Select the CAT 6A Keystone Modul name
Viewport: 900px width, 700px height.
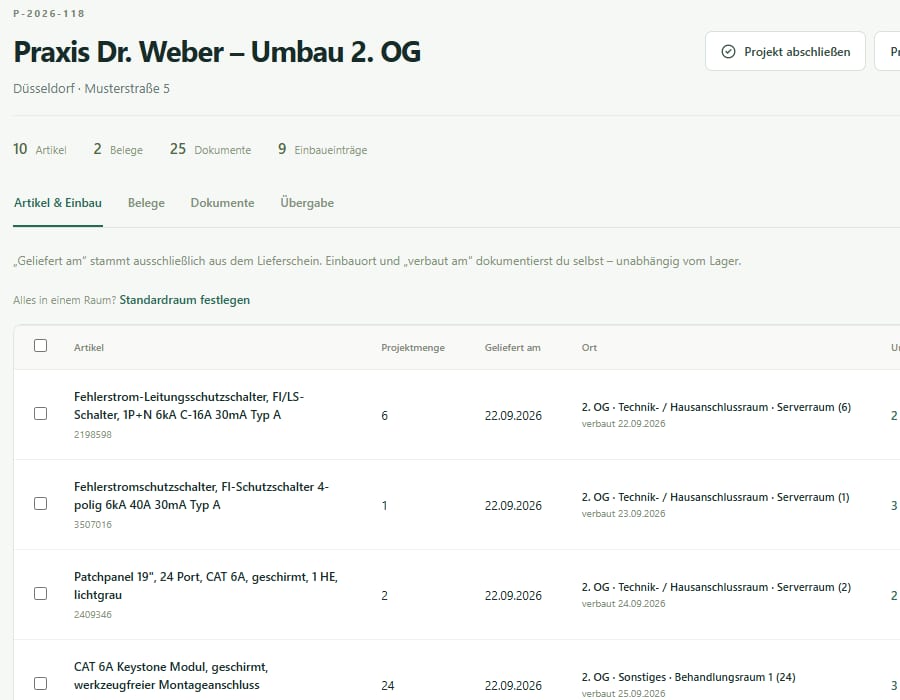[171, 676]
